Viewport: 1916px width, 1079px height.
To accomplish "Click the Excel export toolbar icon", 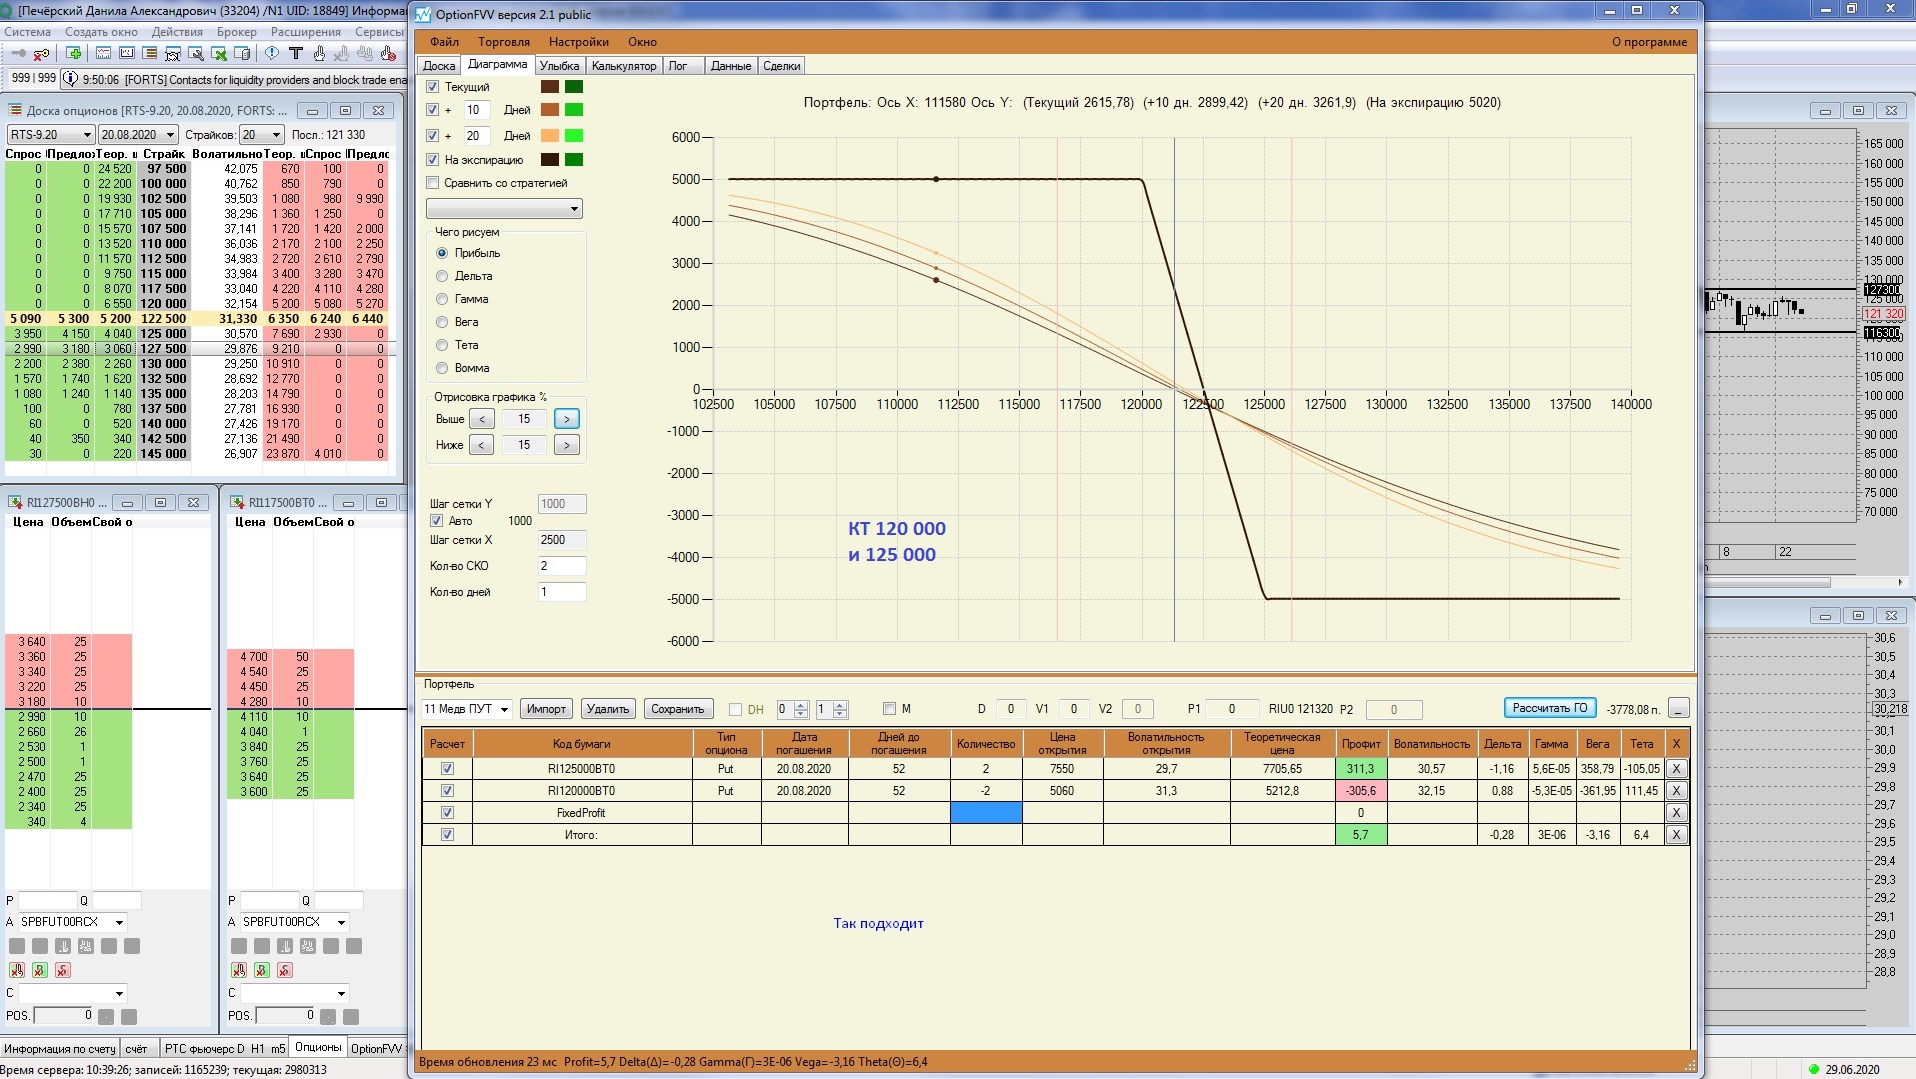I will click(x=219, y=54).
